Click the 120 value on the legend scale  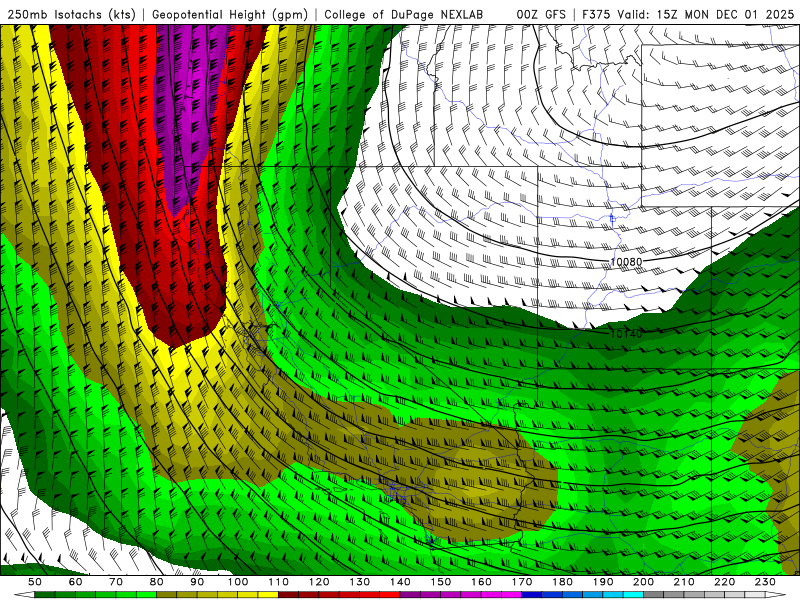coord(319,582)
